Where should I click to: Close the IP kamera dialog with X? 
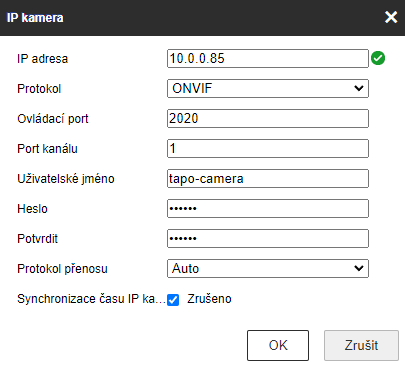tap(391, 17)
